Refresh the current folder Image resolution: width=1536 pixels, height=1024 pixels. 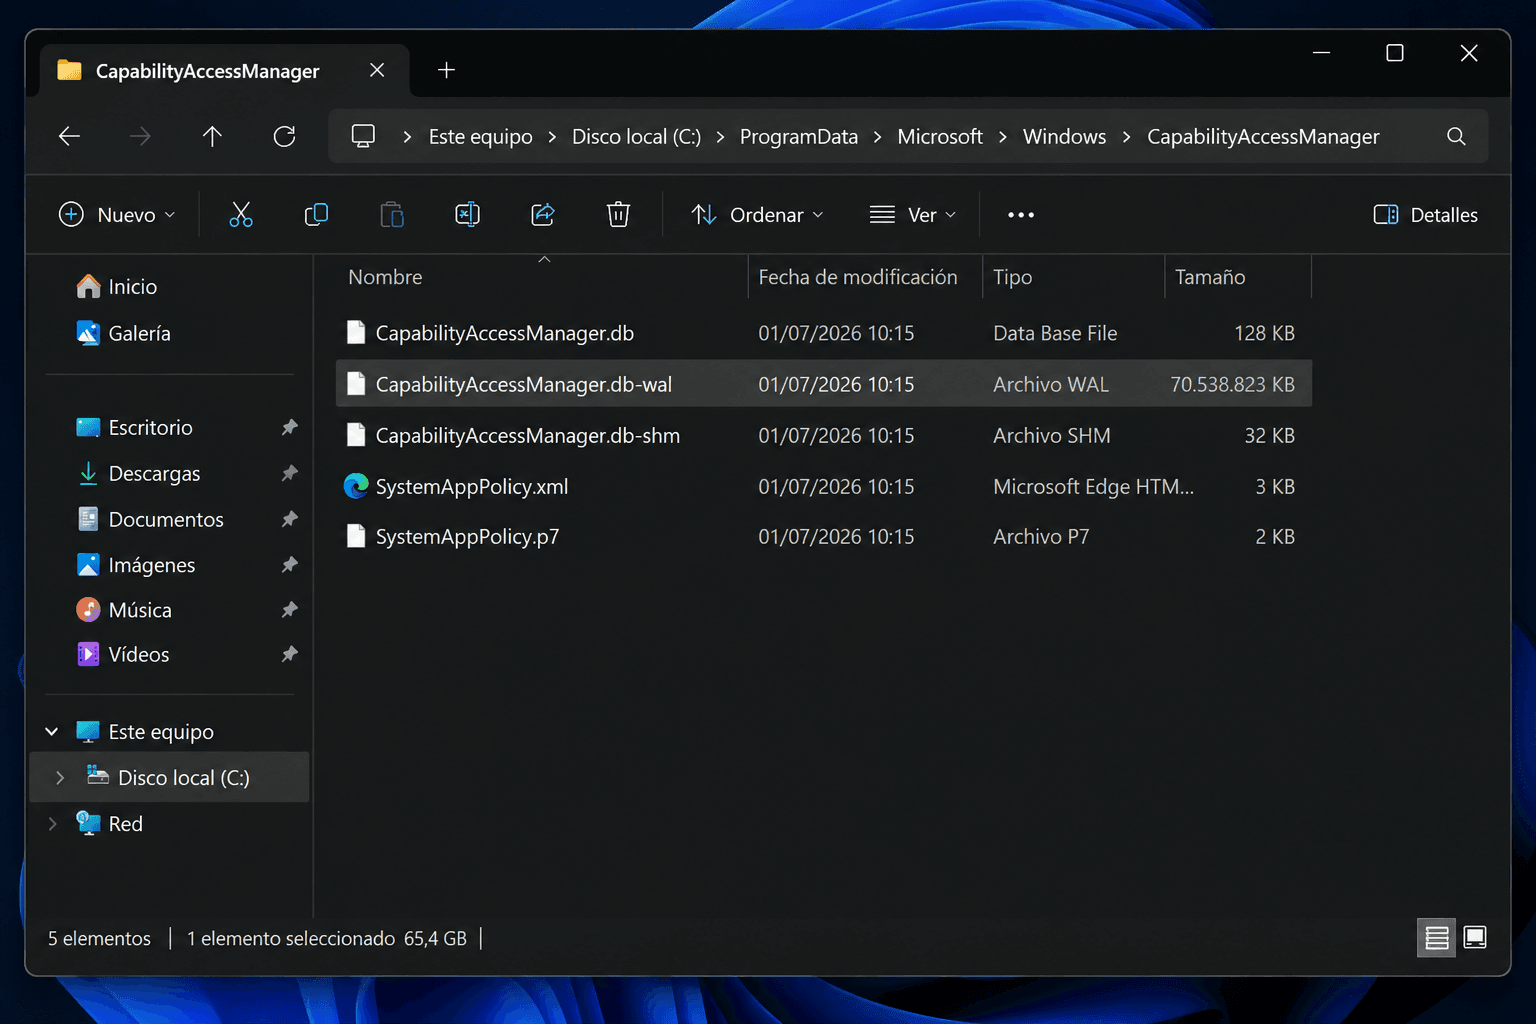pyautogui.click(x=284, y=136)
